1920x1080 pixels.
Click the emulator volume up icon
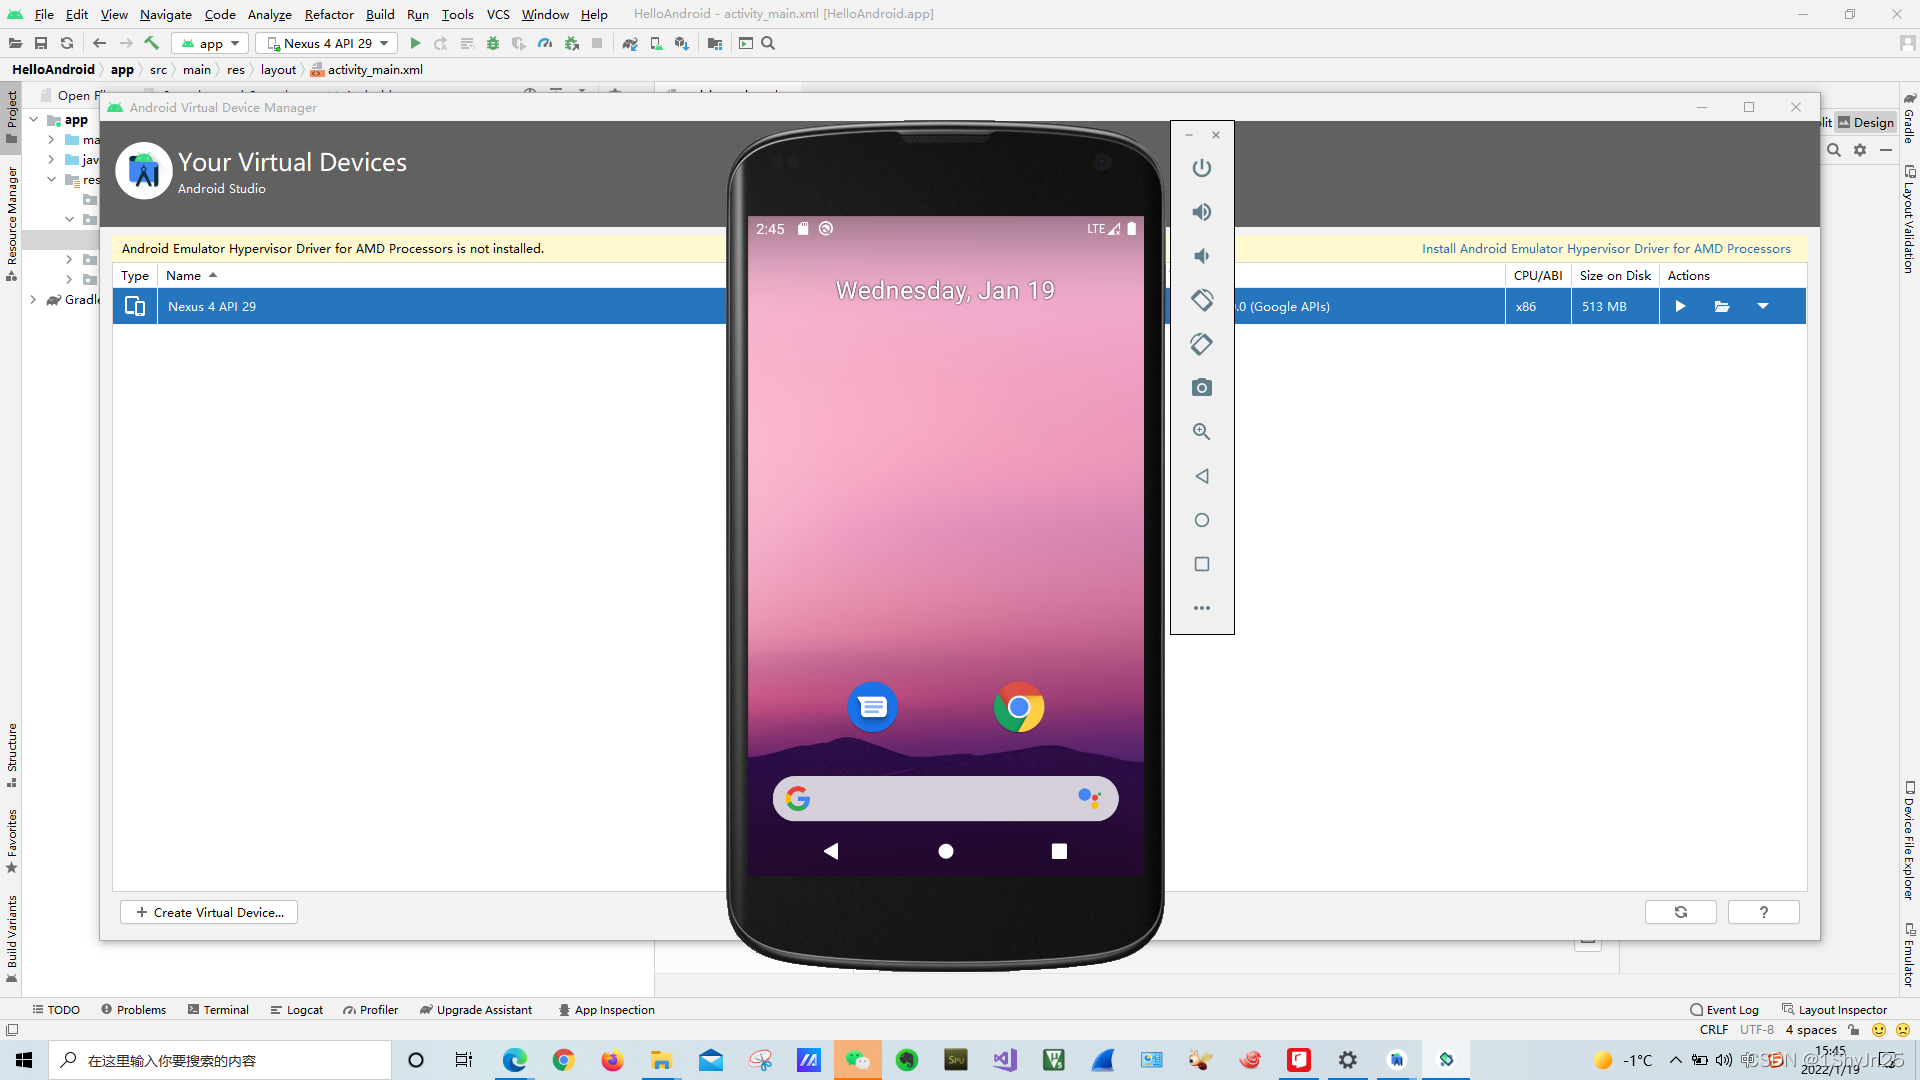[1202, 212]
